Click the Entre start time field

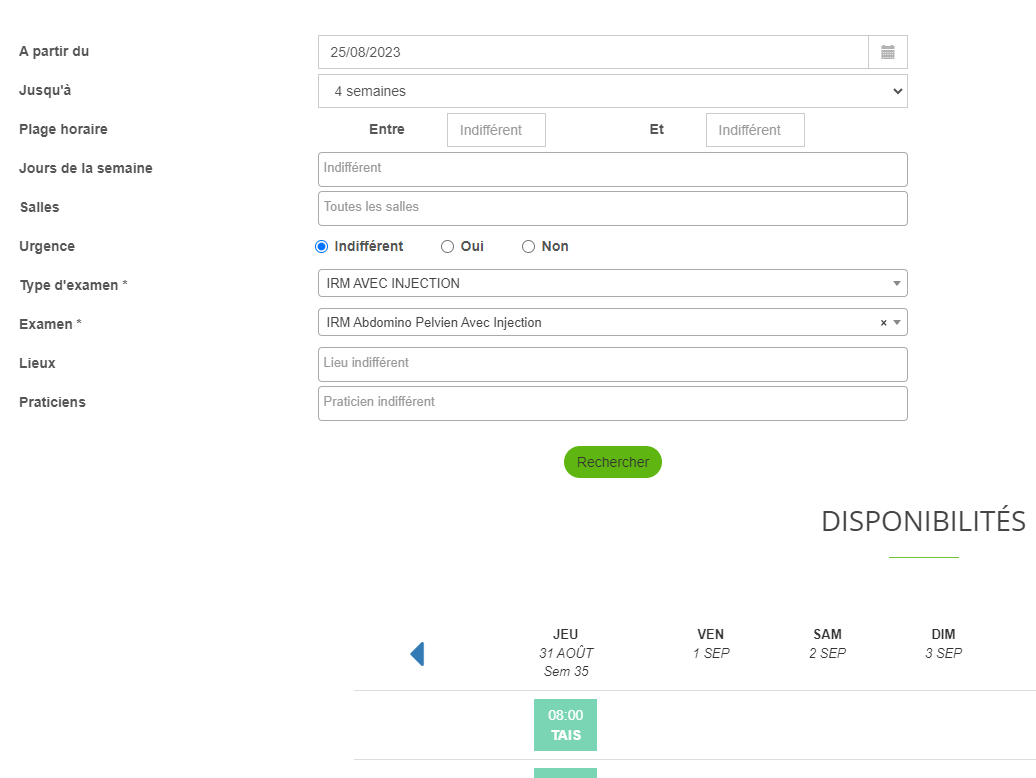(496, 130)
